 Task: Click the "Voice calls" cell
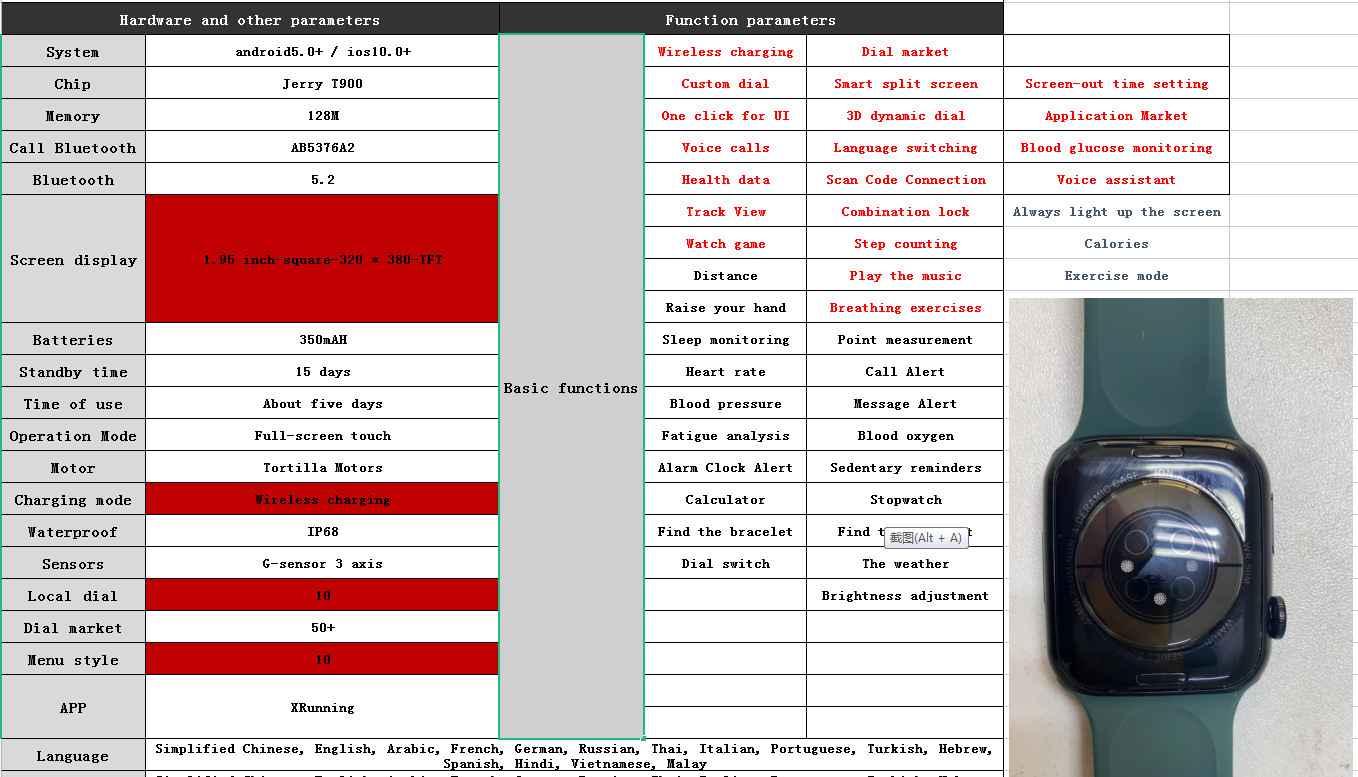click(725, 148)
